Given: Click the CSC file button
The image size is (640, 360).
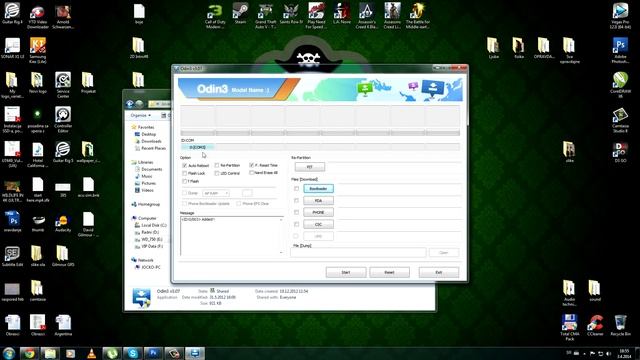Looking at the screenshot, I should tap(318, 224).
